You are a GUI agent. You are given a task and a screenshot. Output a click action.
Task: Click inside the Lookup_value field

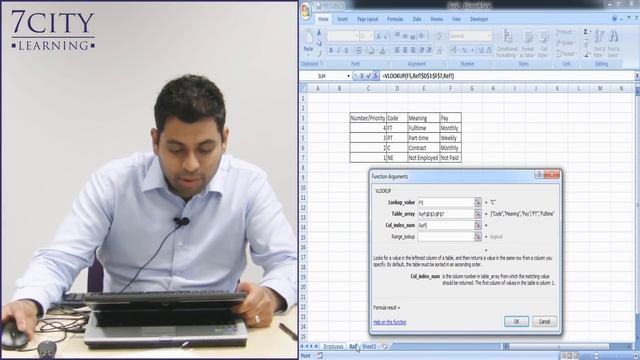pyautogui.click(x=445, y=202)
